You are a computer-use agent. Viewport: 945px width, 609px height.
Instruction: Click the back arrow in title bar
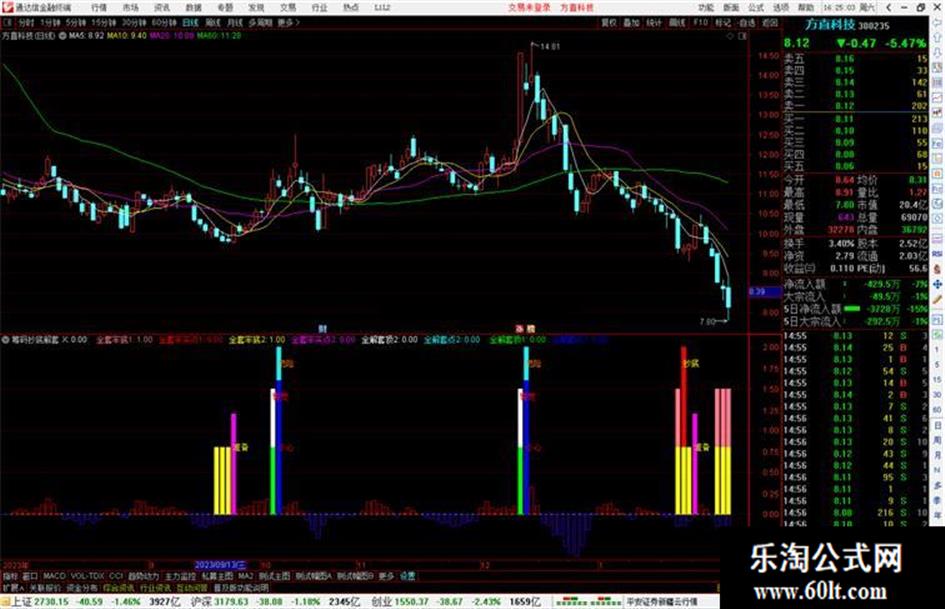pyautogui.click(x=888, y=8)
